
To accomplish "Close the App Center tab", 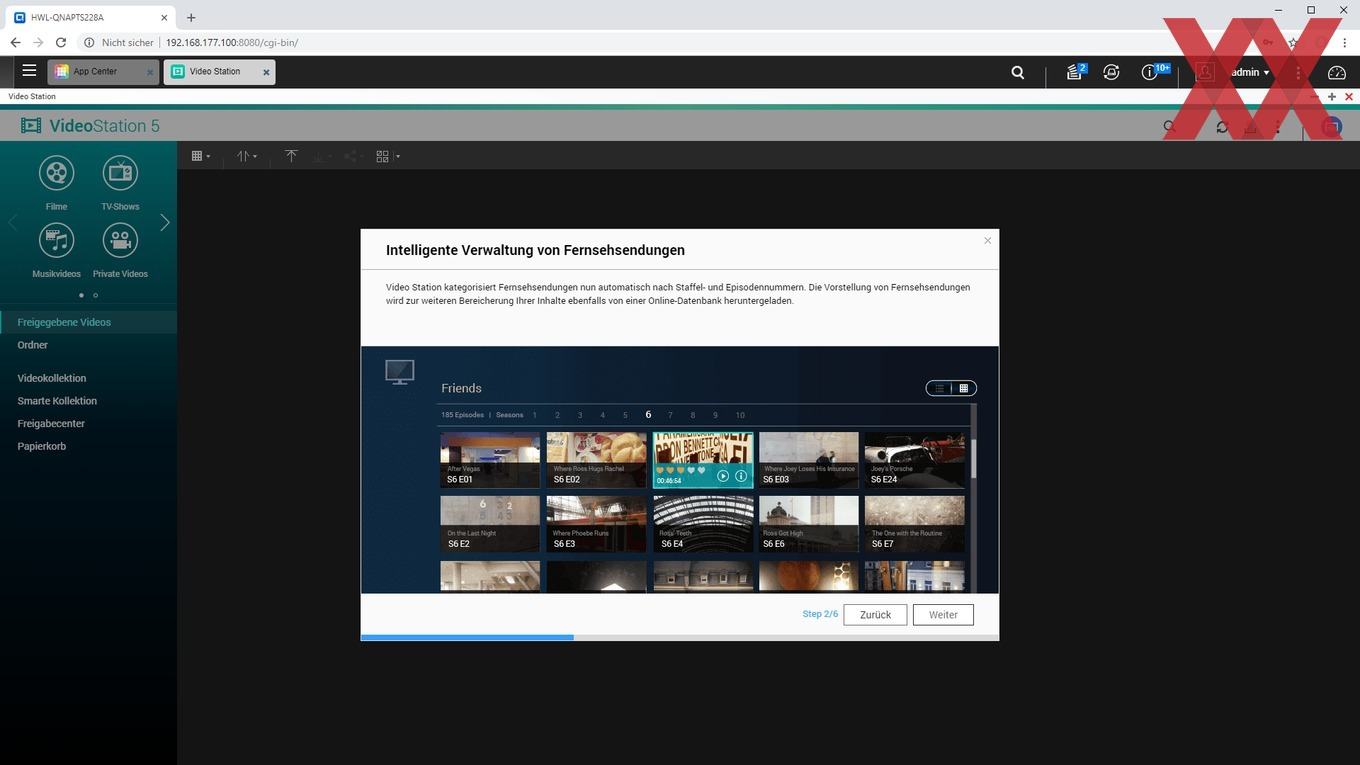I will point(150,72).
